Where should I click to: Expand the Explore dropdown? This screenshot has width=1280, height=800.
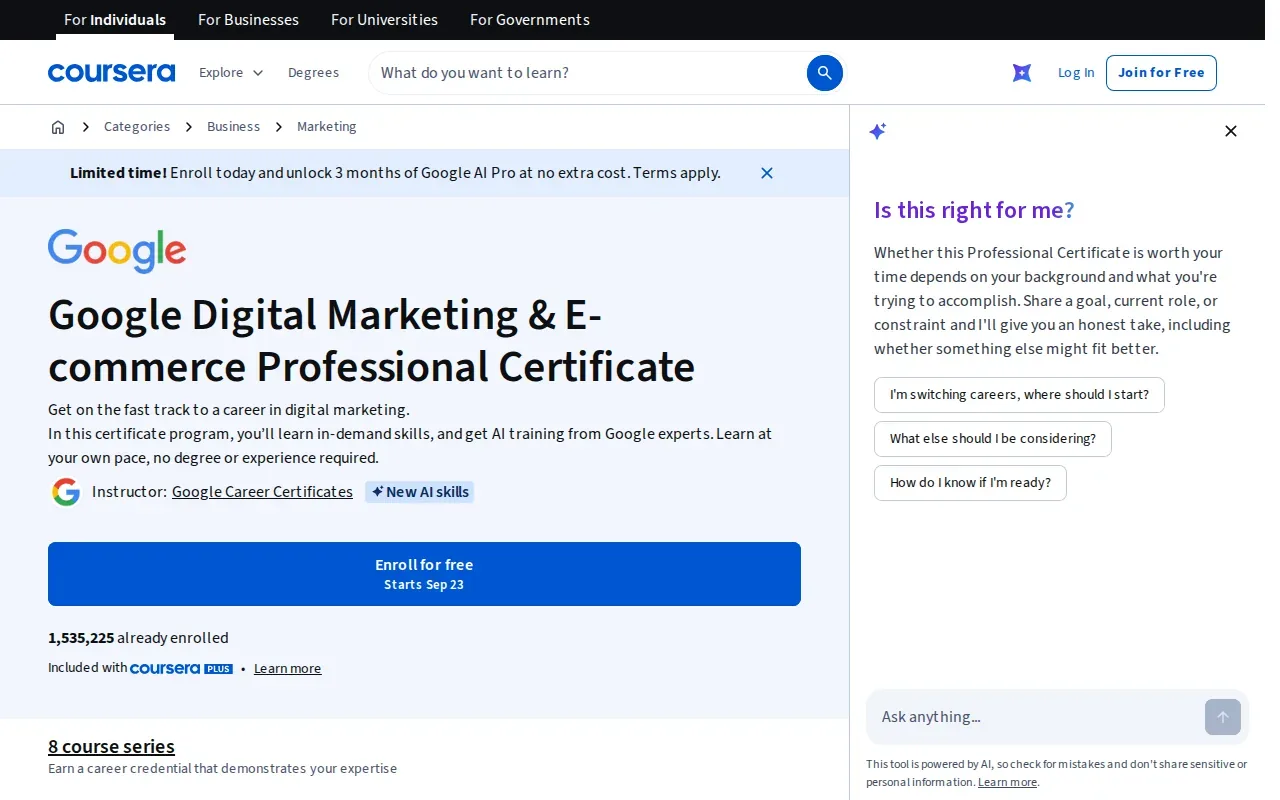tap(231, 73)
